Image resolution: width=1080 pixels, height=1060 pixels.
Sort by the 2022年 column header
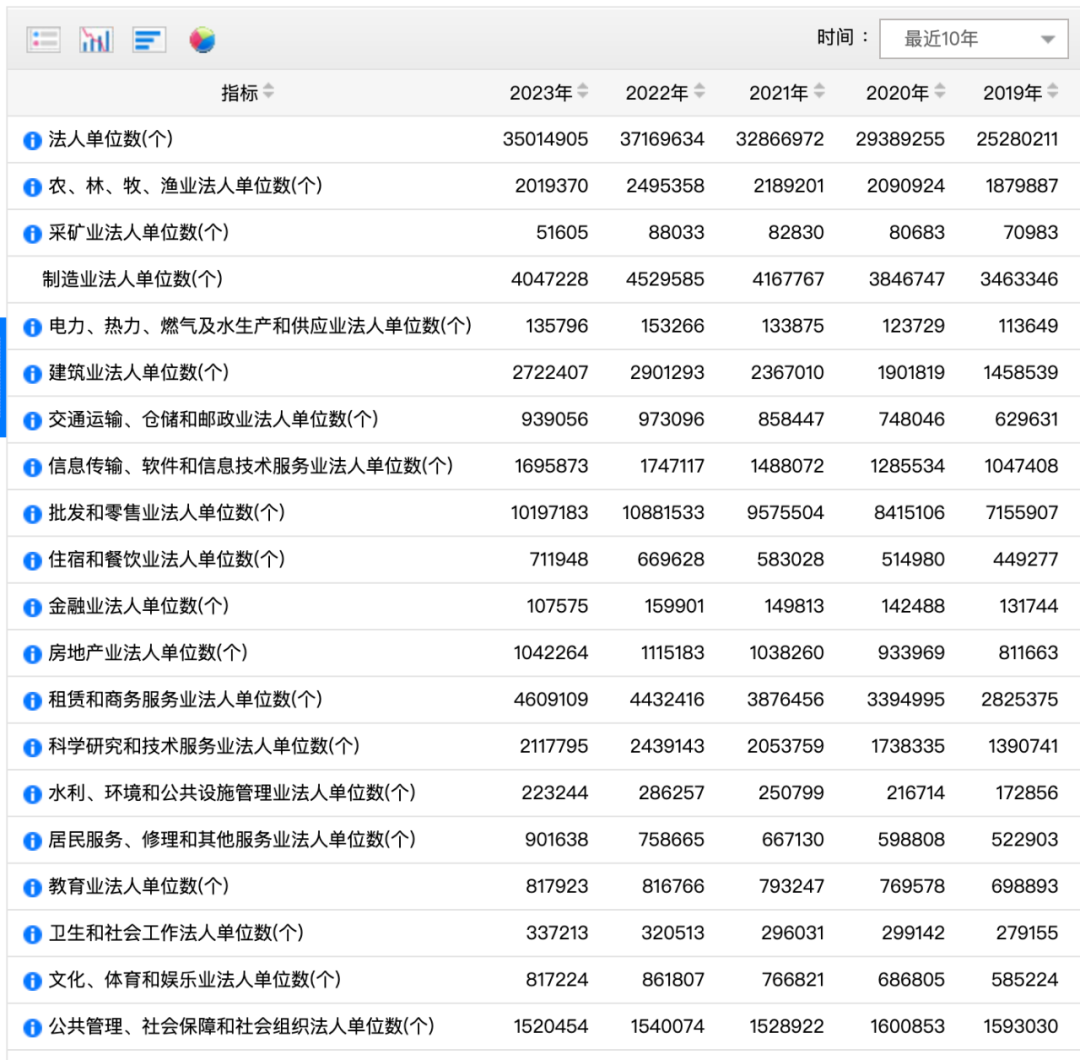(665, 92)
